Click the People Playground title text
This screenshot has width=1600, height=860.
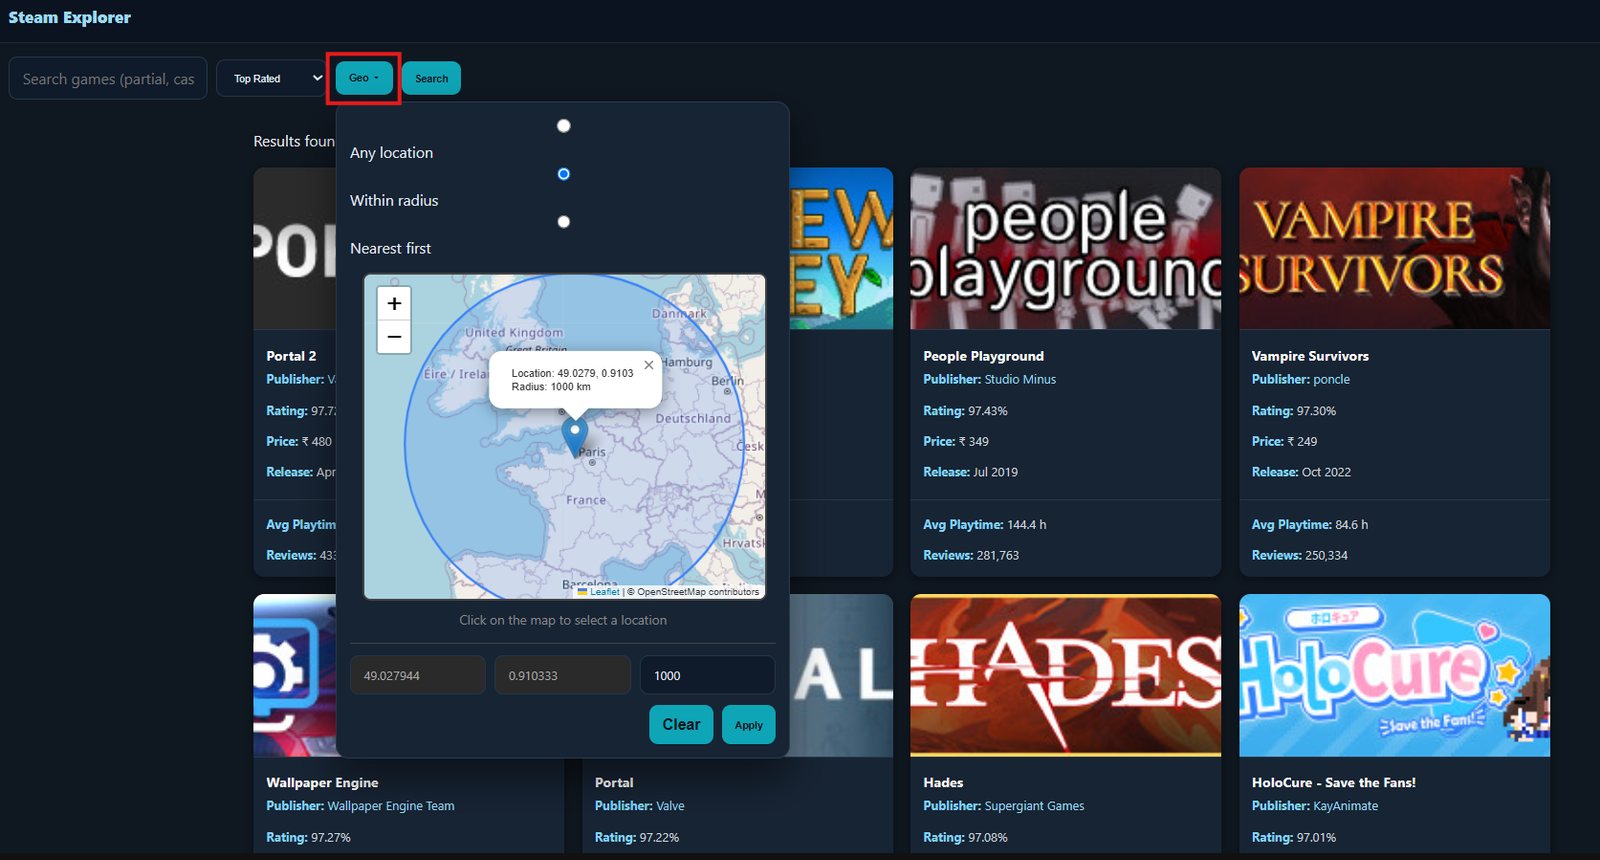click(983, 356)
